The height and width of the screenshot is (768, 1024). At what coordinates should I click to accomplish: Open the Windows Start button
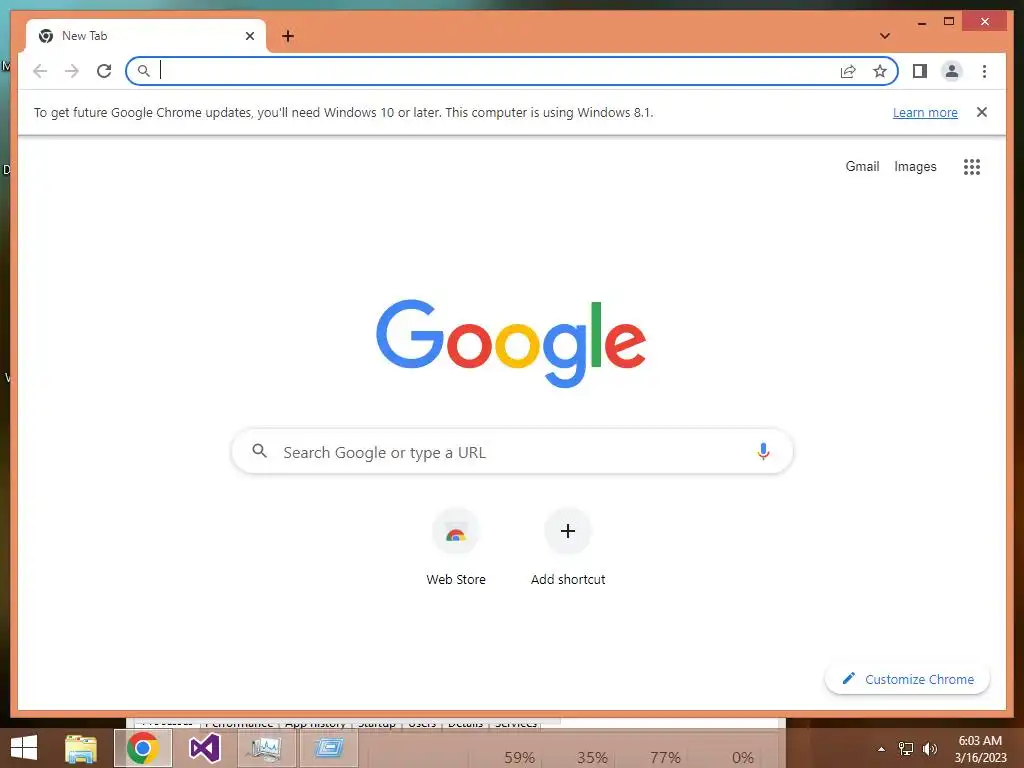[x=24, y=748]
